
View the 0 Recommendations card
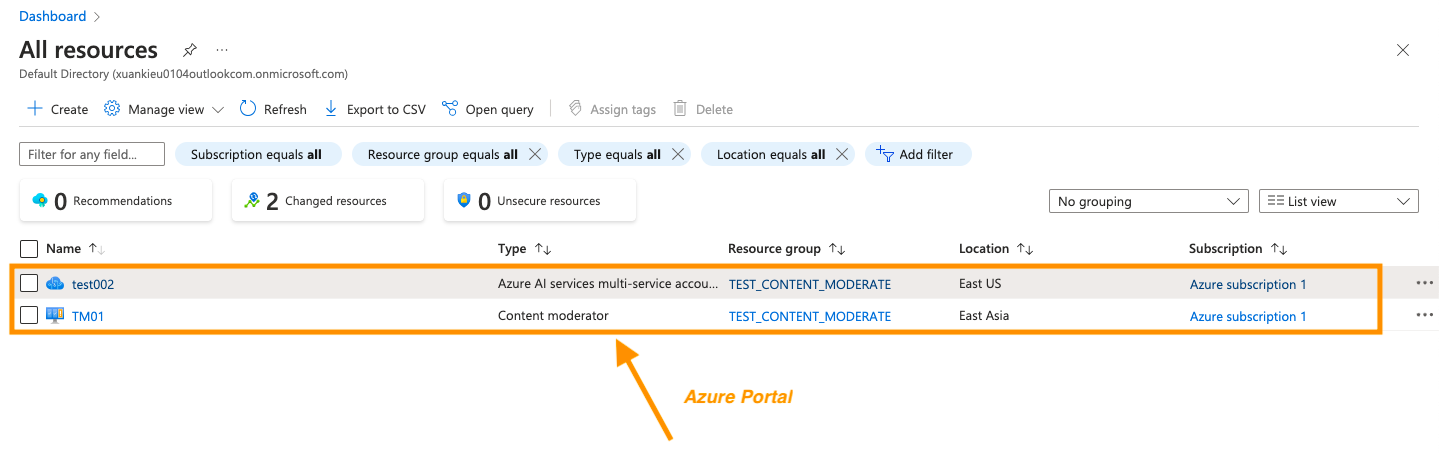click(x=116, y=201)
